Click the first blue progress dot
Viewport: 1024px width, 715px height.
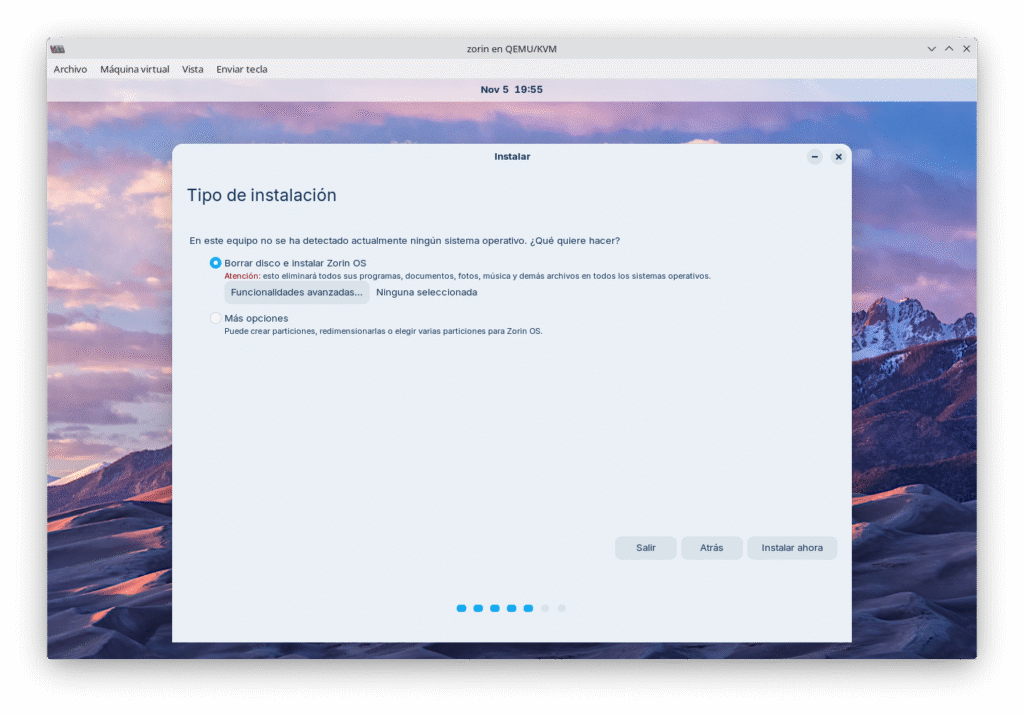pos(461,608)
